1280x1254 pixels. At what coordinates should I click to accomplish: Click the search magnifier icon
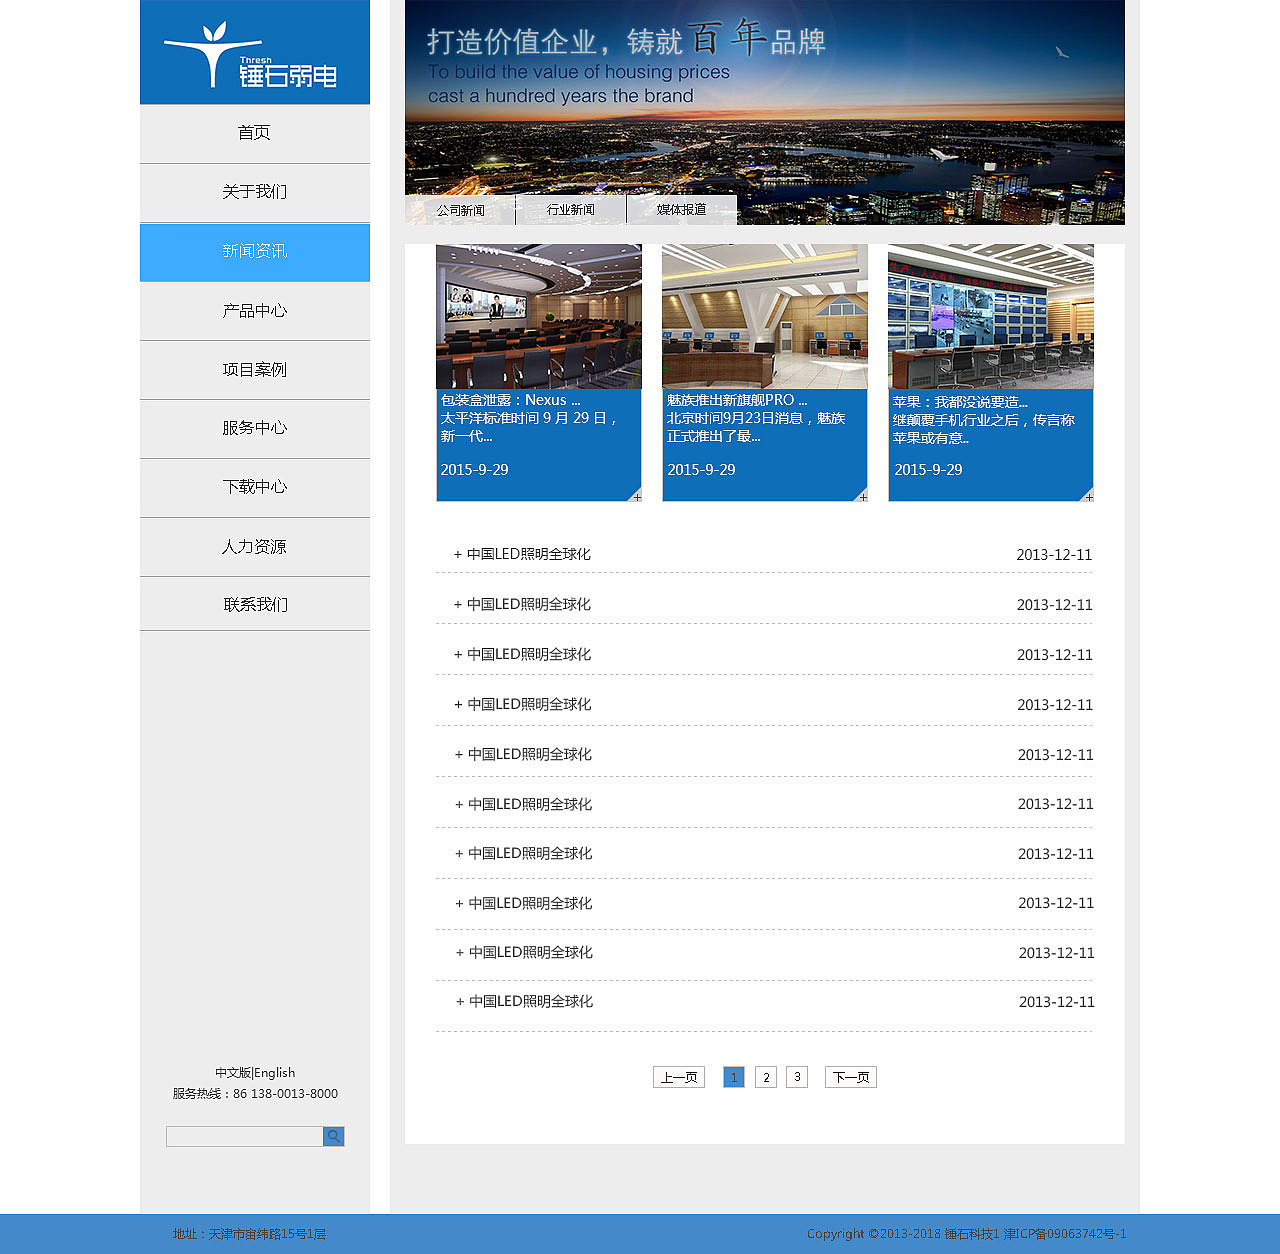pos(333,1136)
